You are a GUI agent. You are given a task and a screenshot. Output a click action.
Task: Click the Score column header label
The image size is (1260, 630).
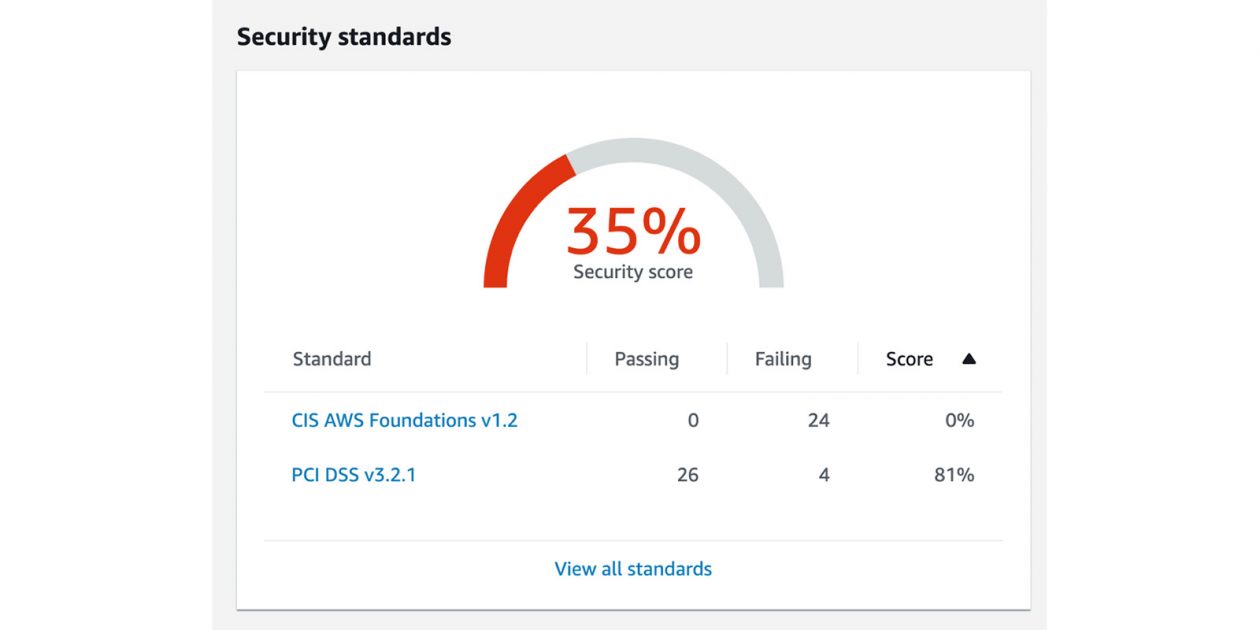[x=909, y=359]
